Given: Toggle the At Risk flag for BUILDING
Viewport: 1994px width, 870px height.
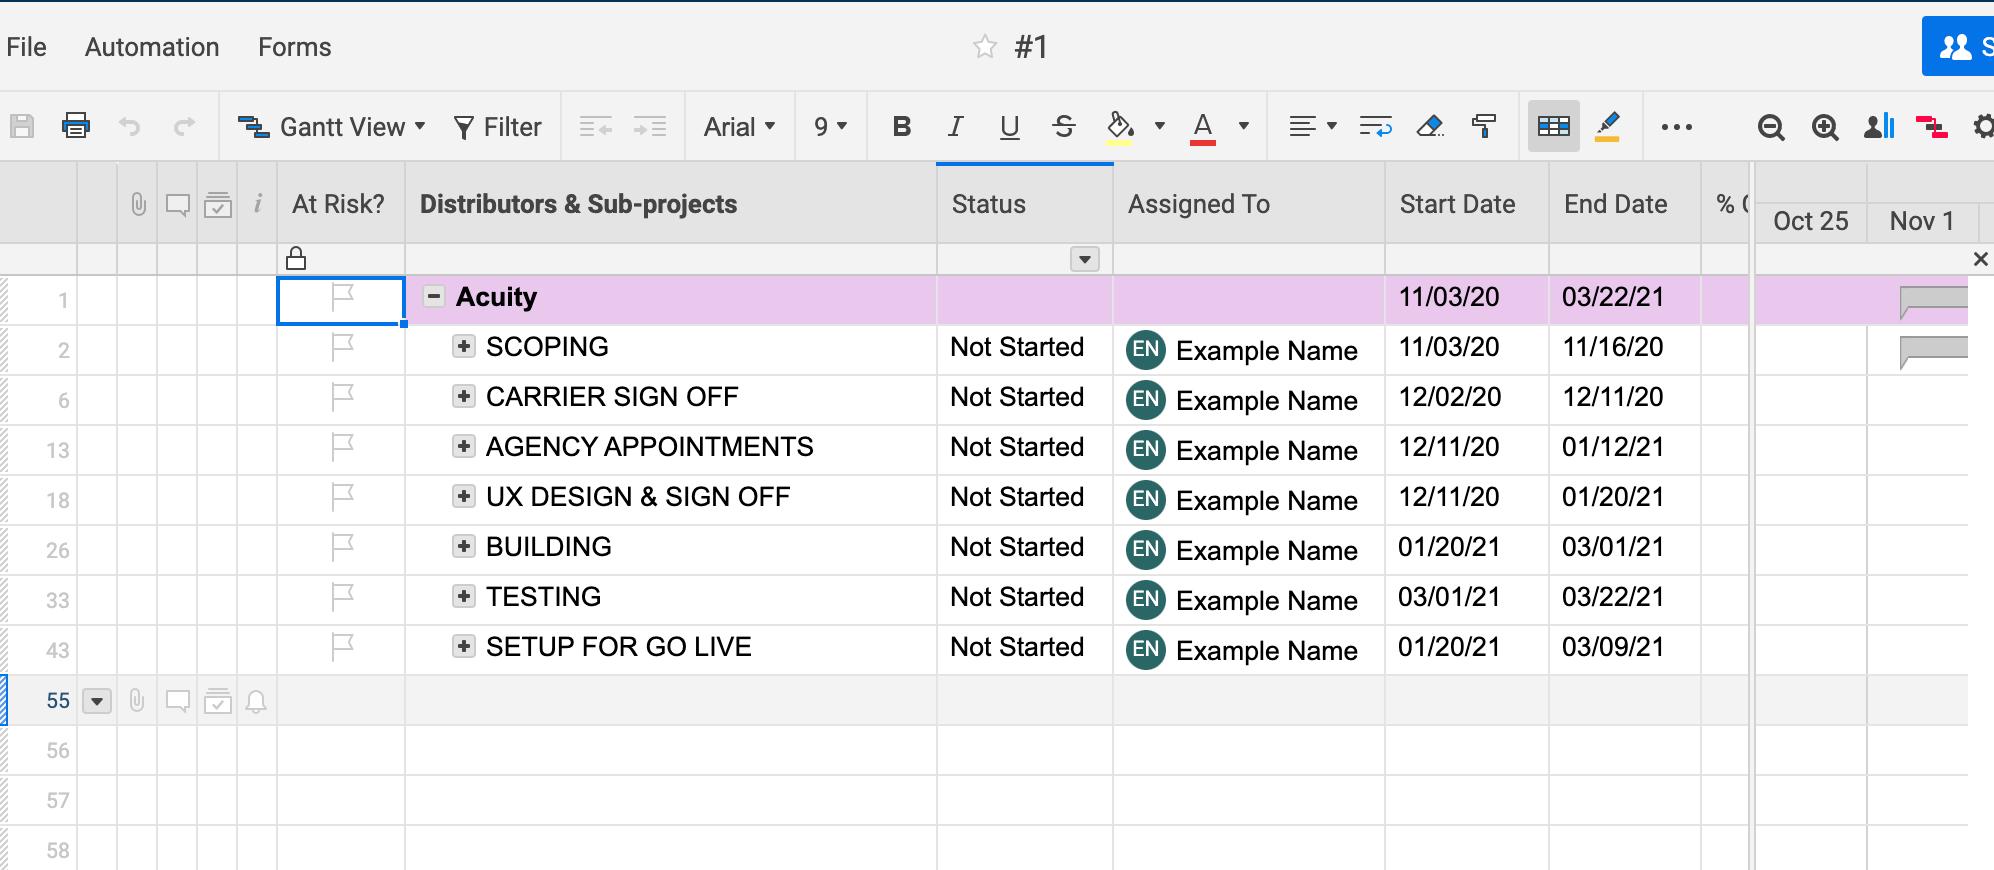Looking at the screenshot, I should tap(342, 547).
